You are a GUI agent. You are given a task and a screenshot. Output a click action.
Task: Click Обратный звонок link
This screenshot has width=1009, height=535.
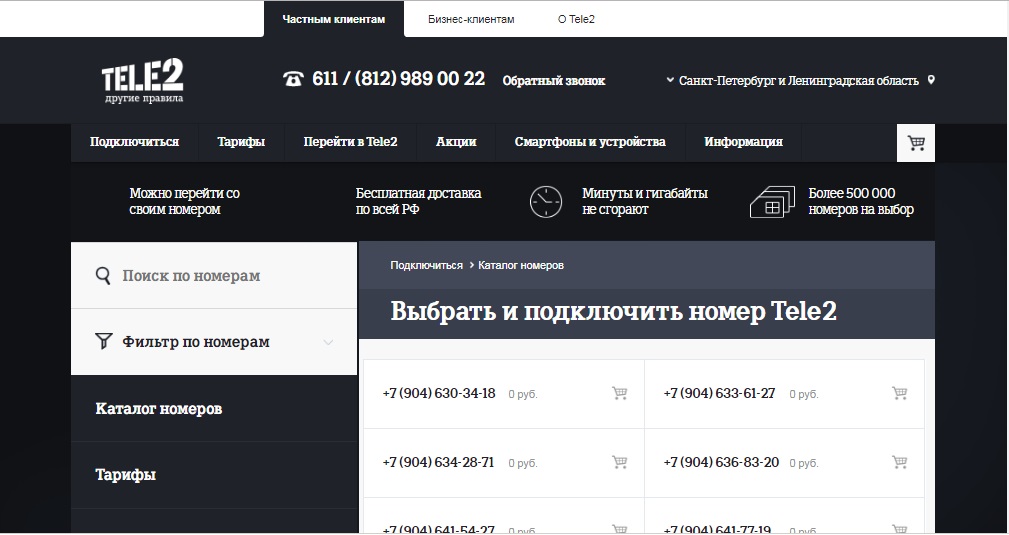553,80
